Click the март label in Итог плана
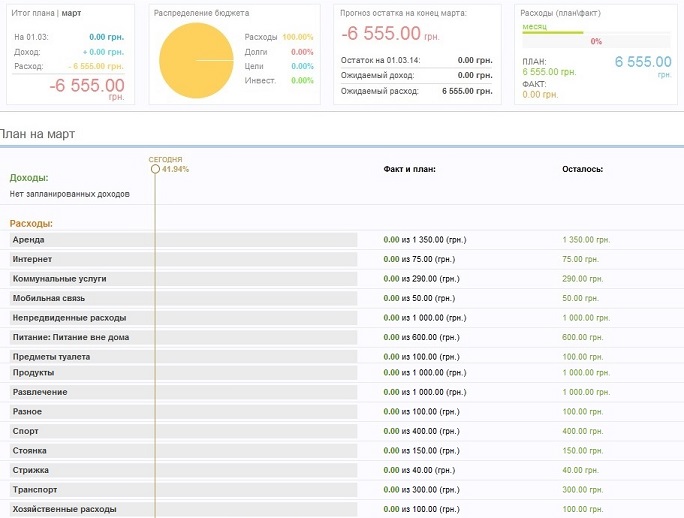This screenshot has width=684, height=518. click(x=72, y=13)
